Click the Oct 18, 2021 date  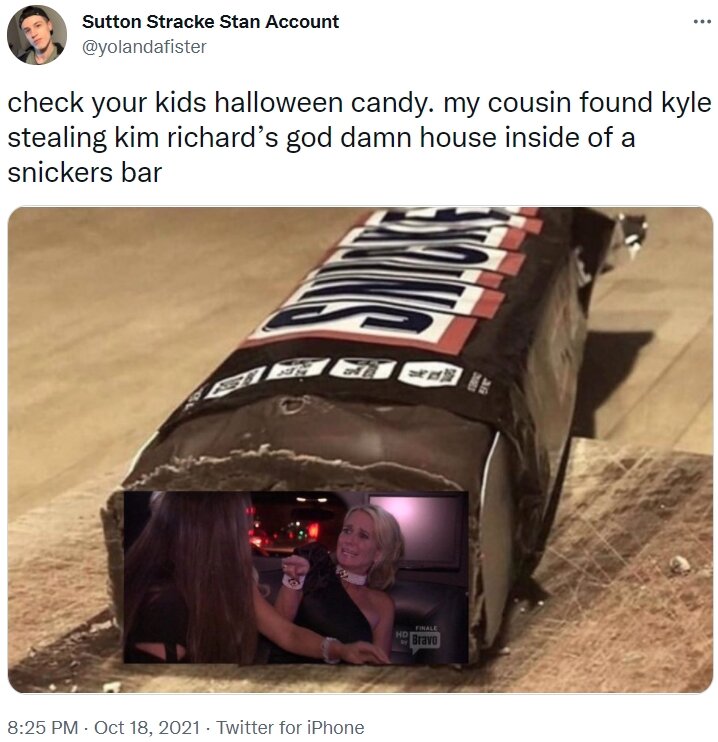point(147,727)
